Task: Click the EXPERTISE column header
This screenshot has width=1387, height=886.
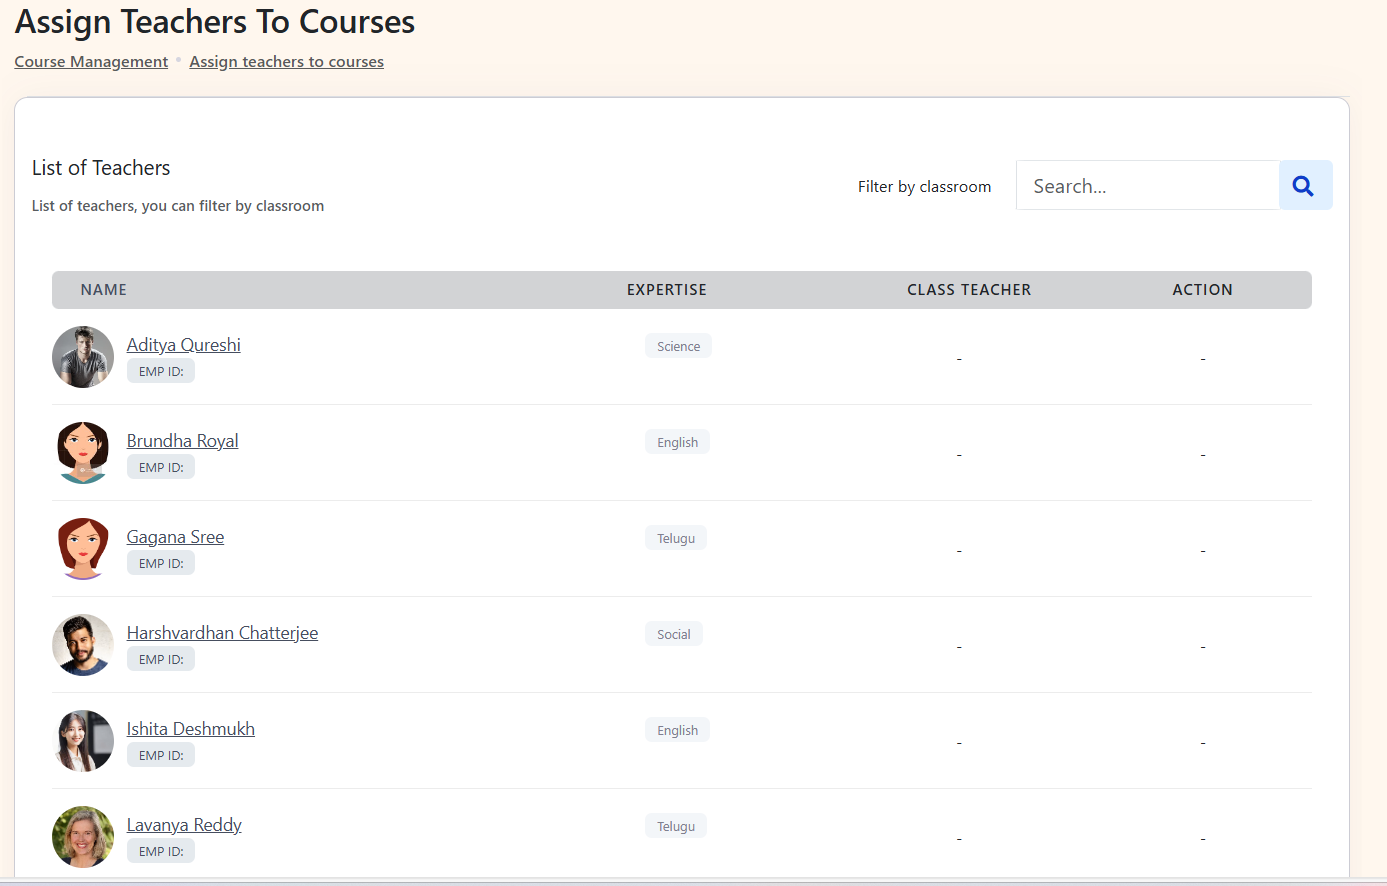Action: click(x=666, y=290)
